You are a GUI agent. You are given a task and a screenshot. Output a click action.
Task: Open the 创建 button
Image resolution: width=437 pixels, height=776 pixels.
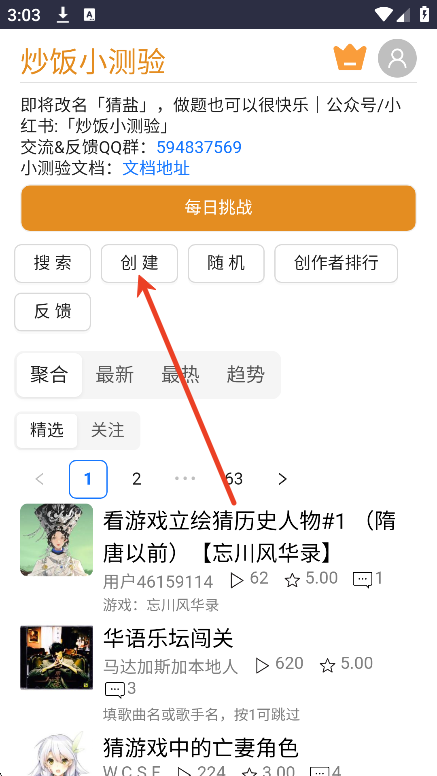click(x=140, y=263)
